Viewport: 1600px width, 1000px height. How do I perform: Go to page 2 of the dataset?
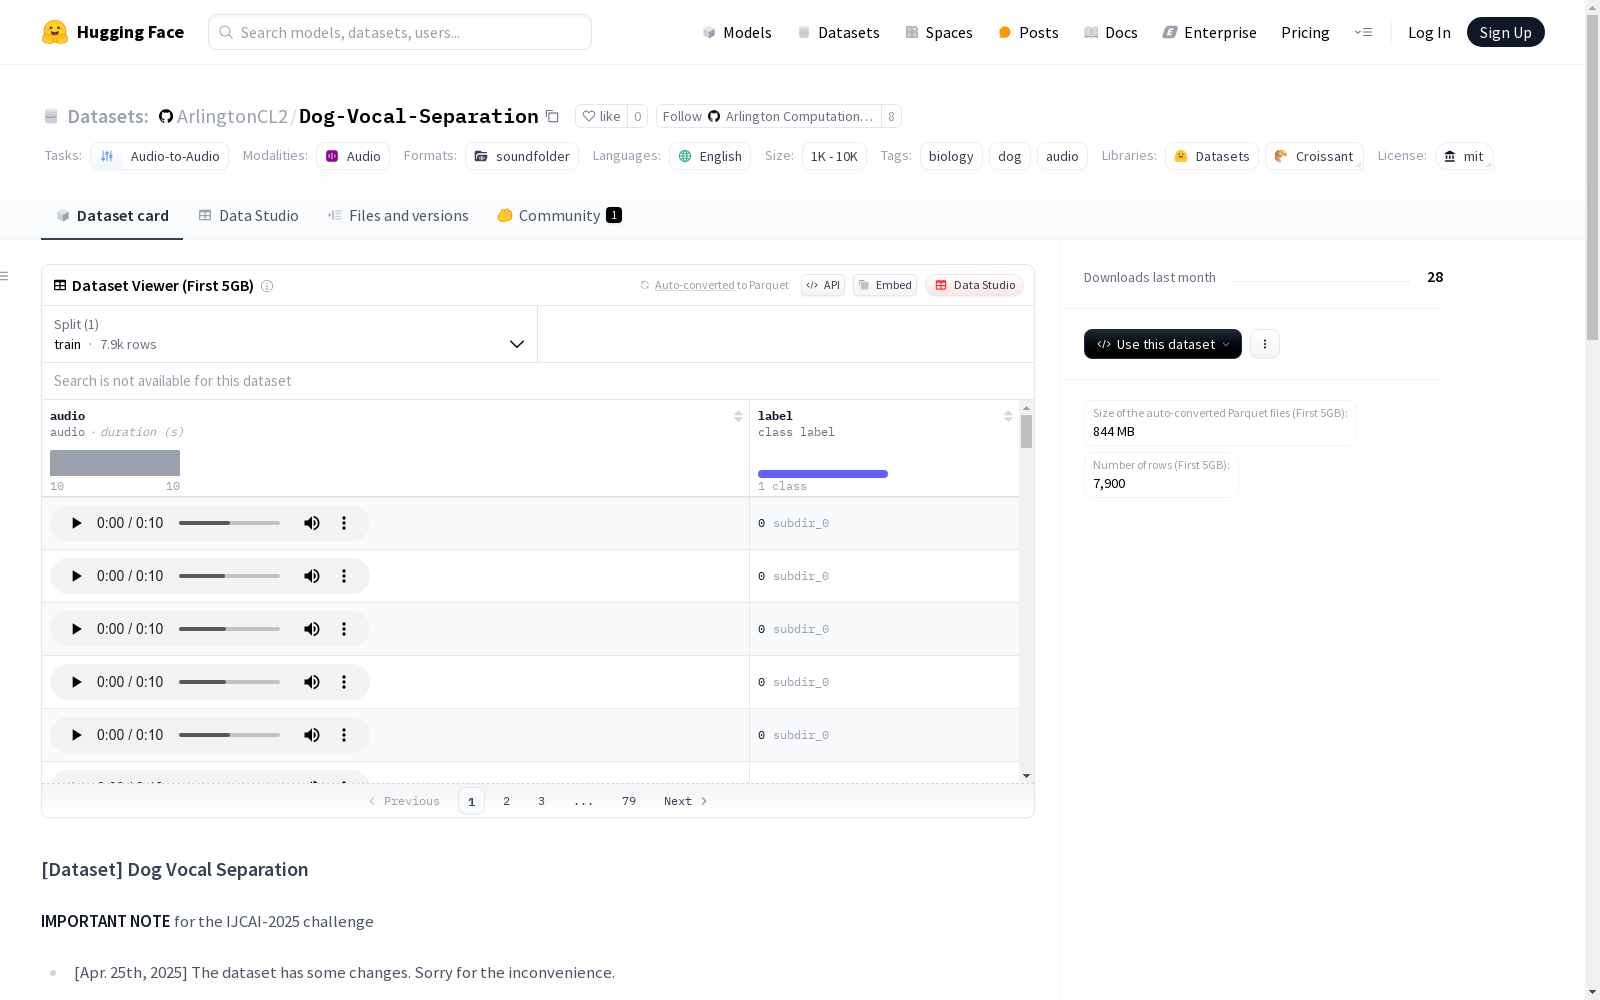507,801
